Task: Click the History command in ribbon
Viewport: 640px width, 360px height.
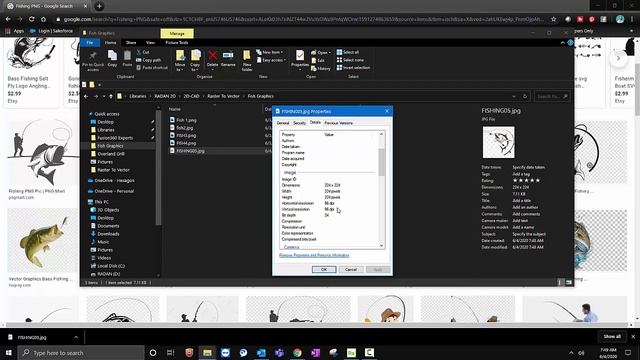Action: (321, 69)
